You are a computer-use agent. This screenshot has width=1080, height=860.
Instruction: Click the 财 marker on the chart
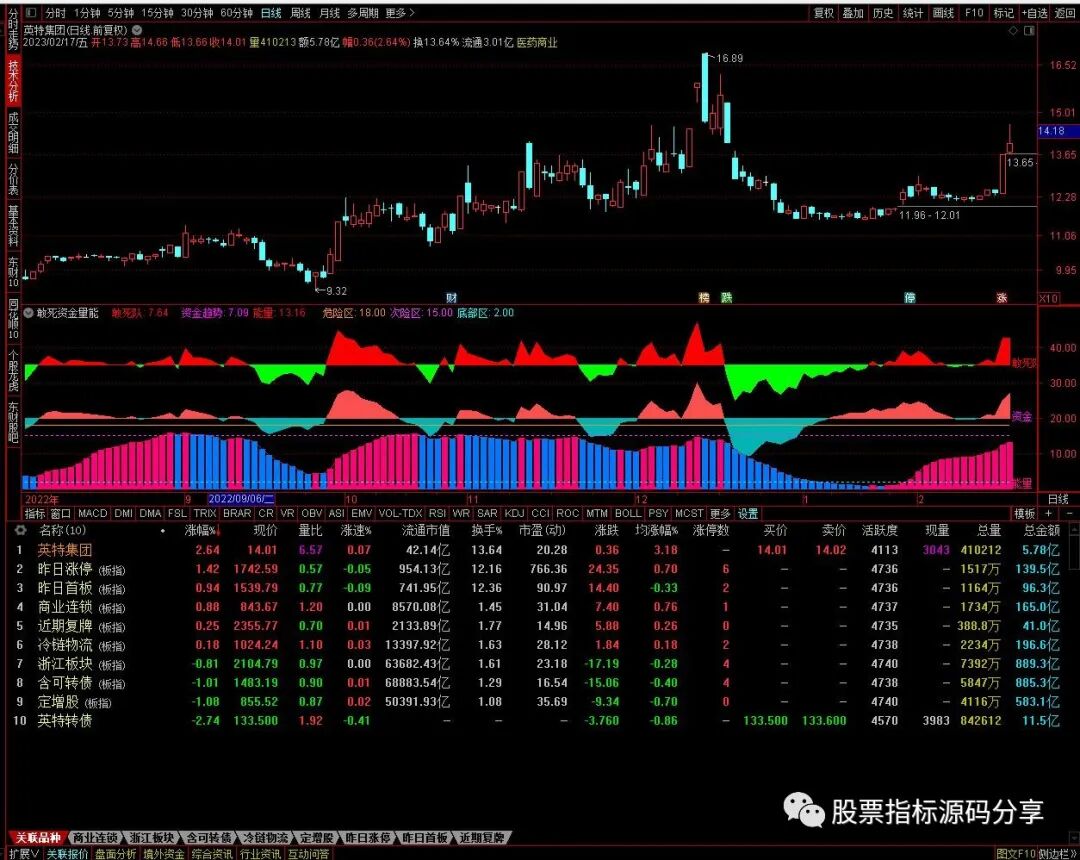point(451,298)
